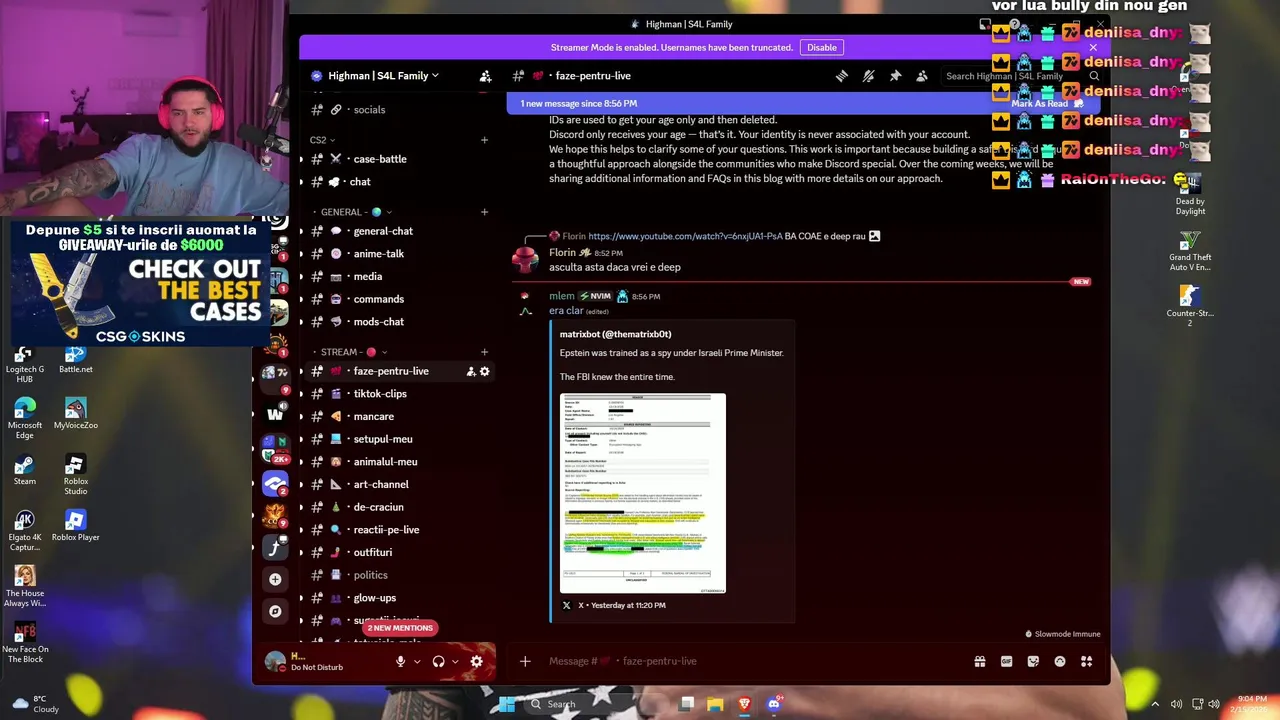Open File Explorer from taskbar
The width and height of the screenshot is (1280, 720).
715,704
